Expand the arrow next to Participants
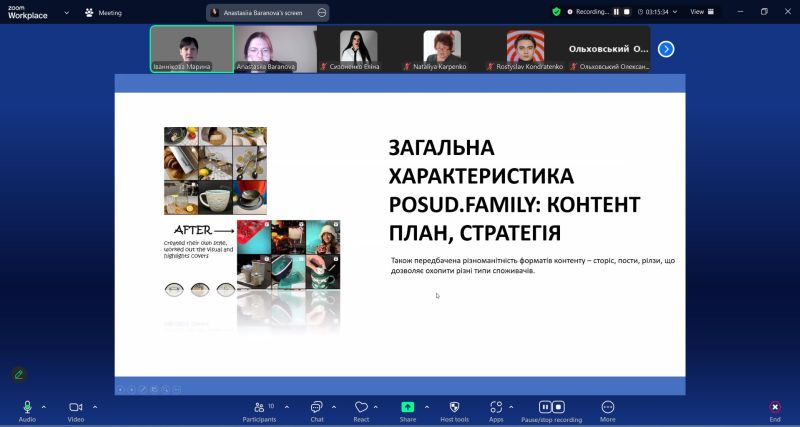 click(287, 407)
